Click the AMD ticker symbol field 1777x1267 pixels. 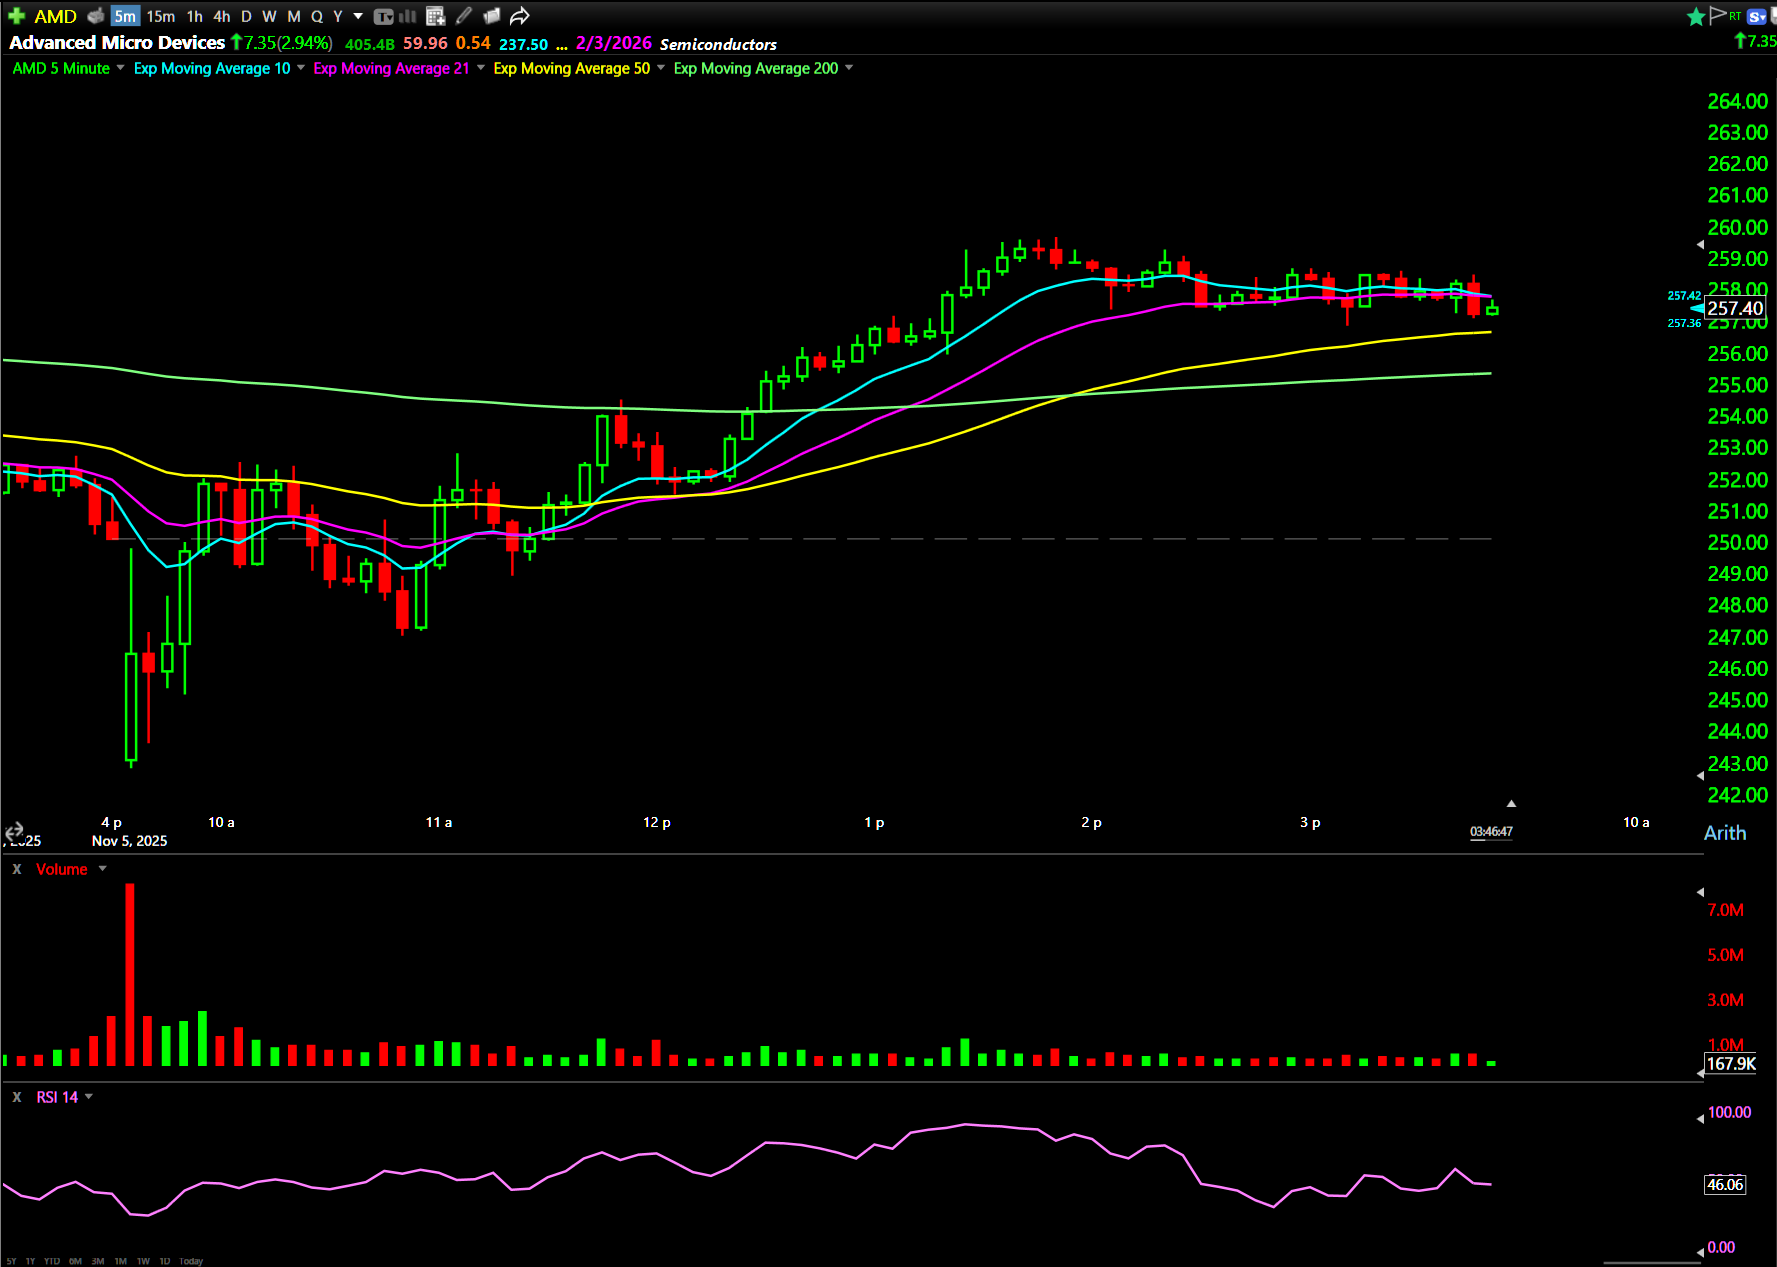tap(55, 16)
